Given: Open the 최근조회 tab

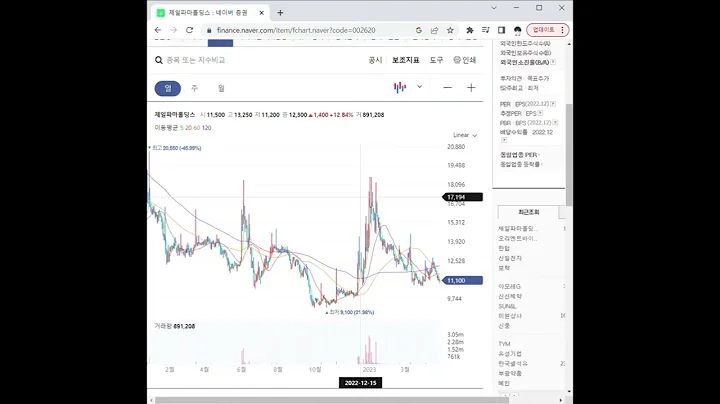Looking at the screenshot, I should (x=529, y=212).
